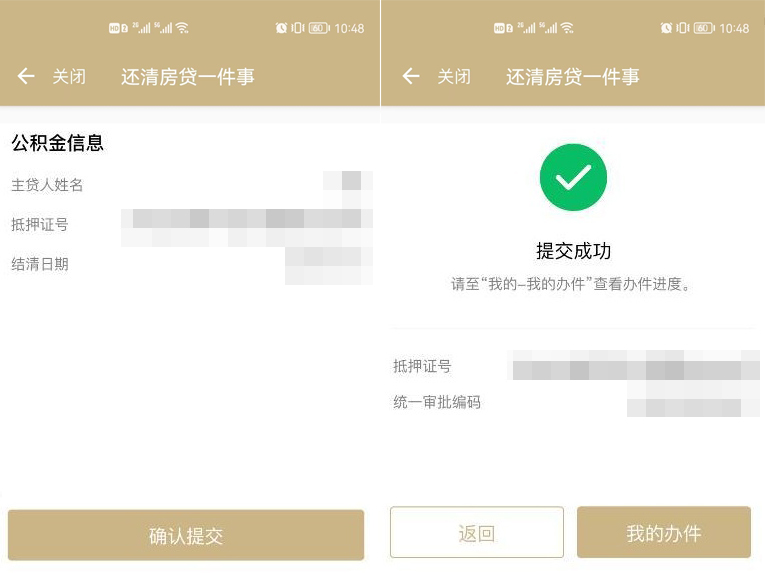Click the 公积金信息 section heading

point(57,143)
